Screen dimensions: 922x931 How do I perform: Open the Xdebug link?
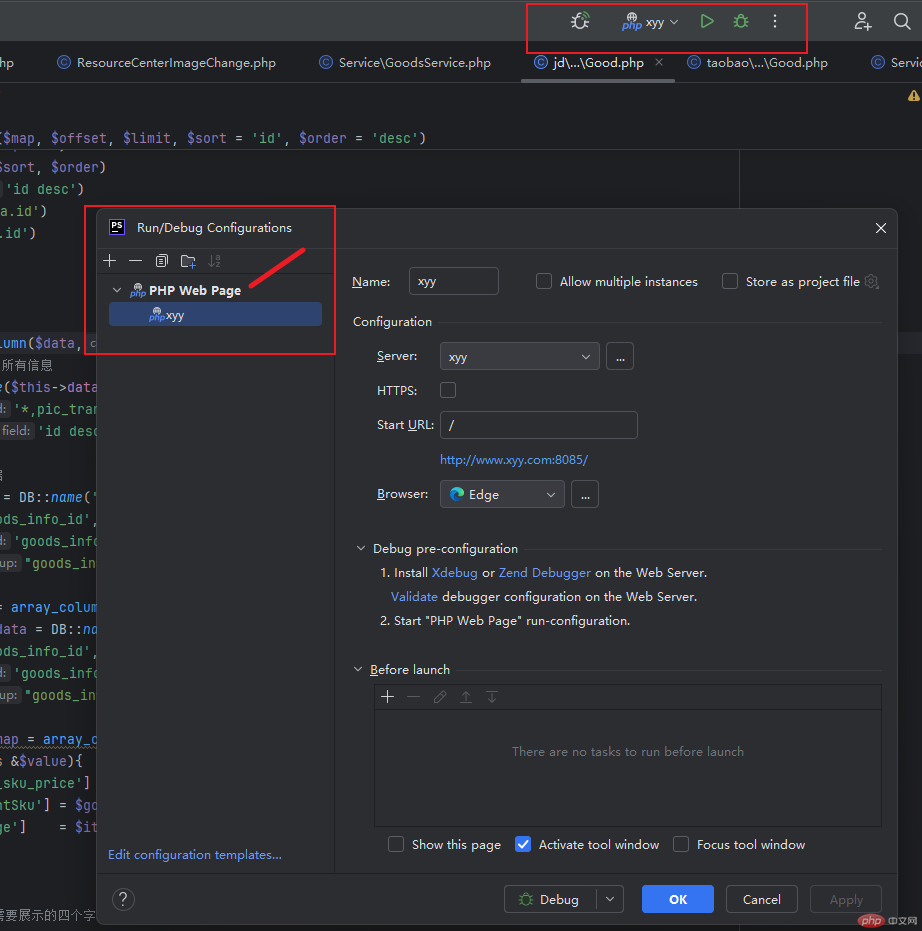pos(454,573)
